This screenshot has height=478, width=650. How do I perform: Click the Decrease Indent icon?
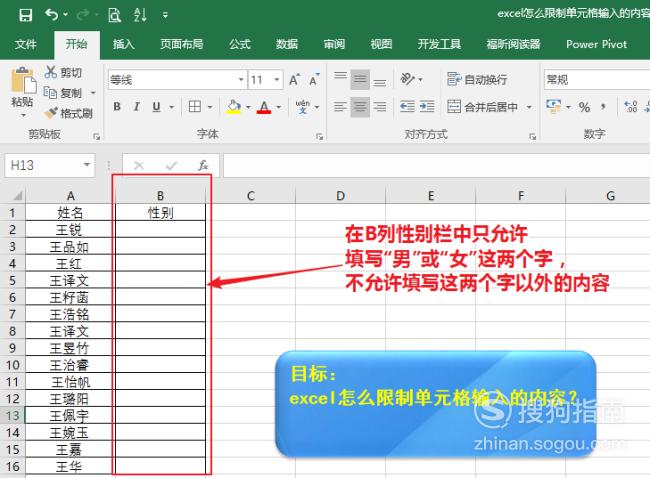pyautogui.click(x=407, y=107)
